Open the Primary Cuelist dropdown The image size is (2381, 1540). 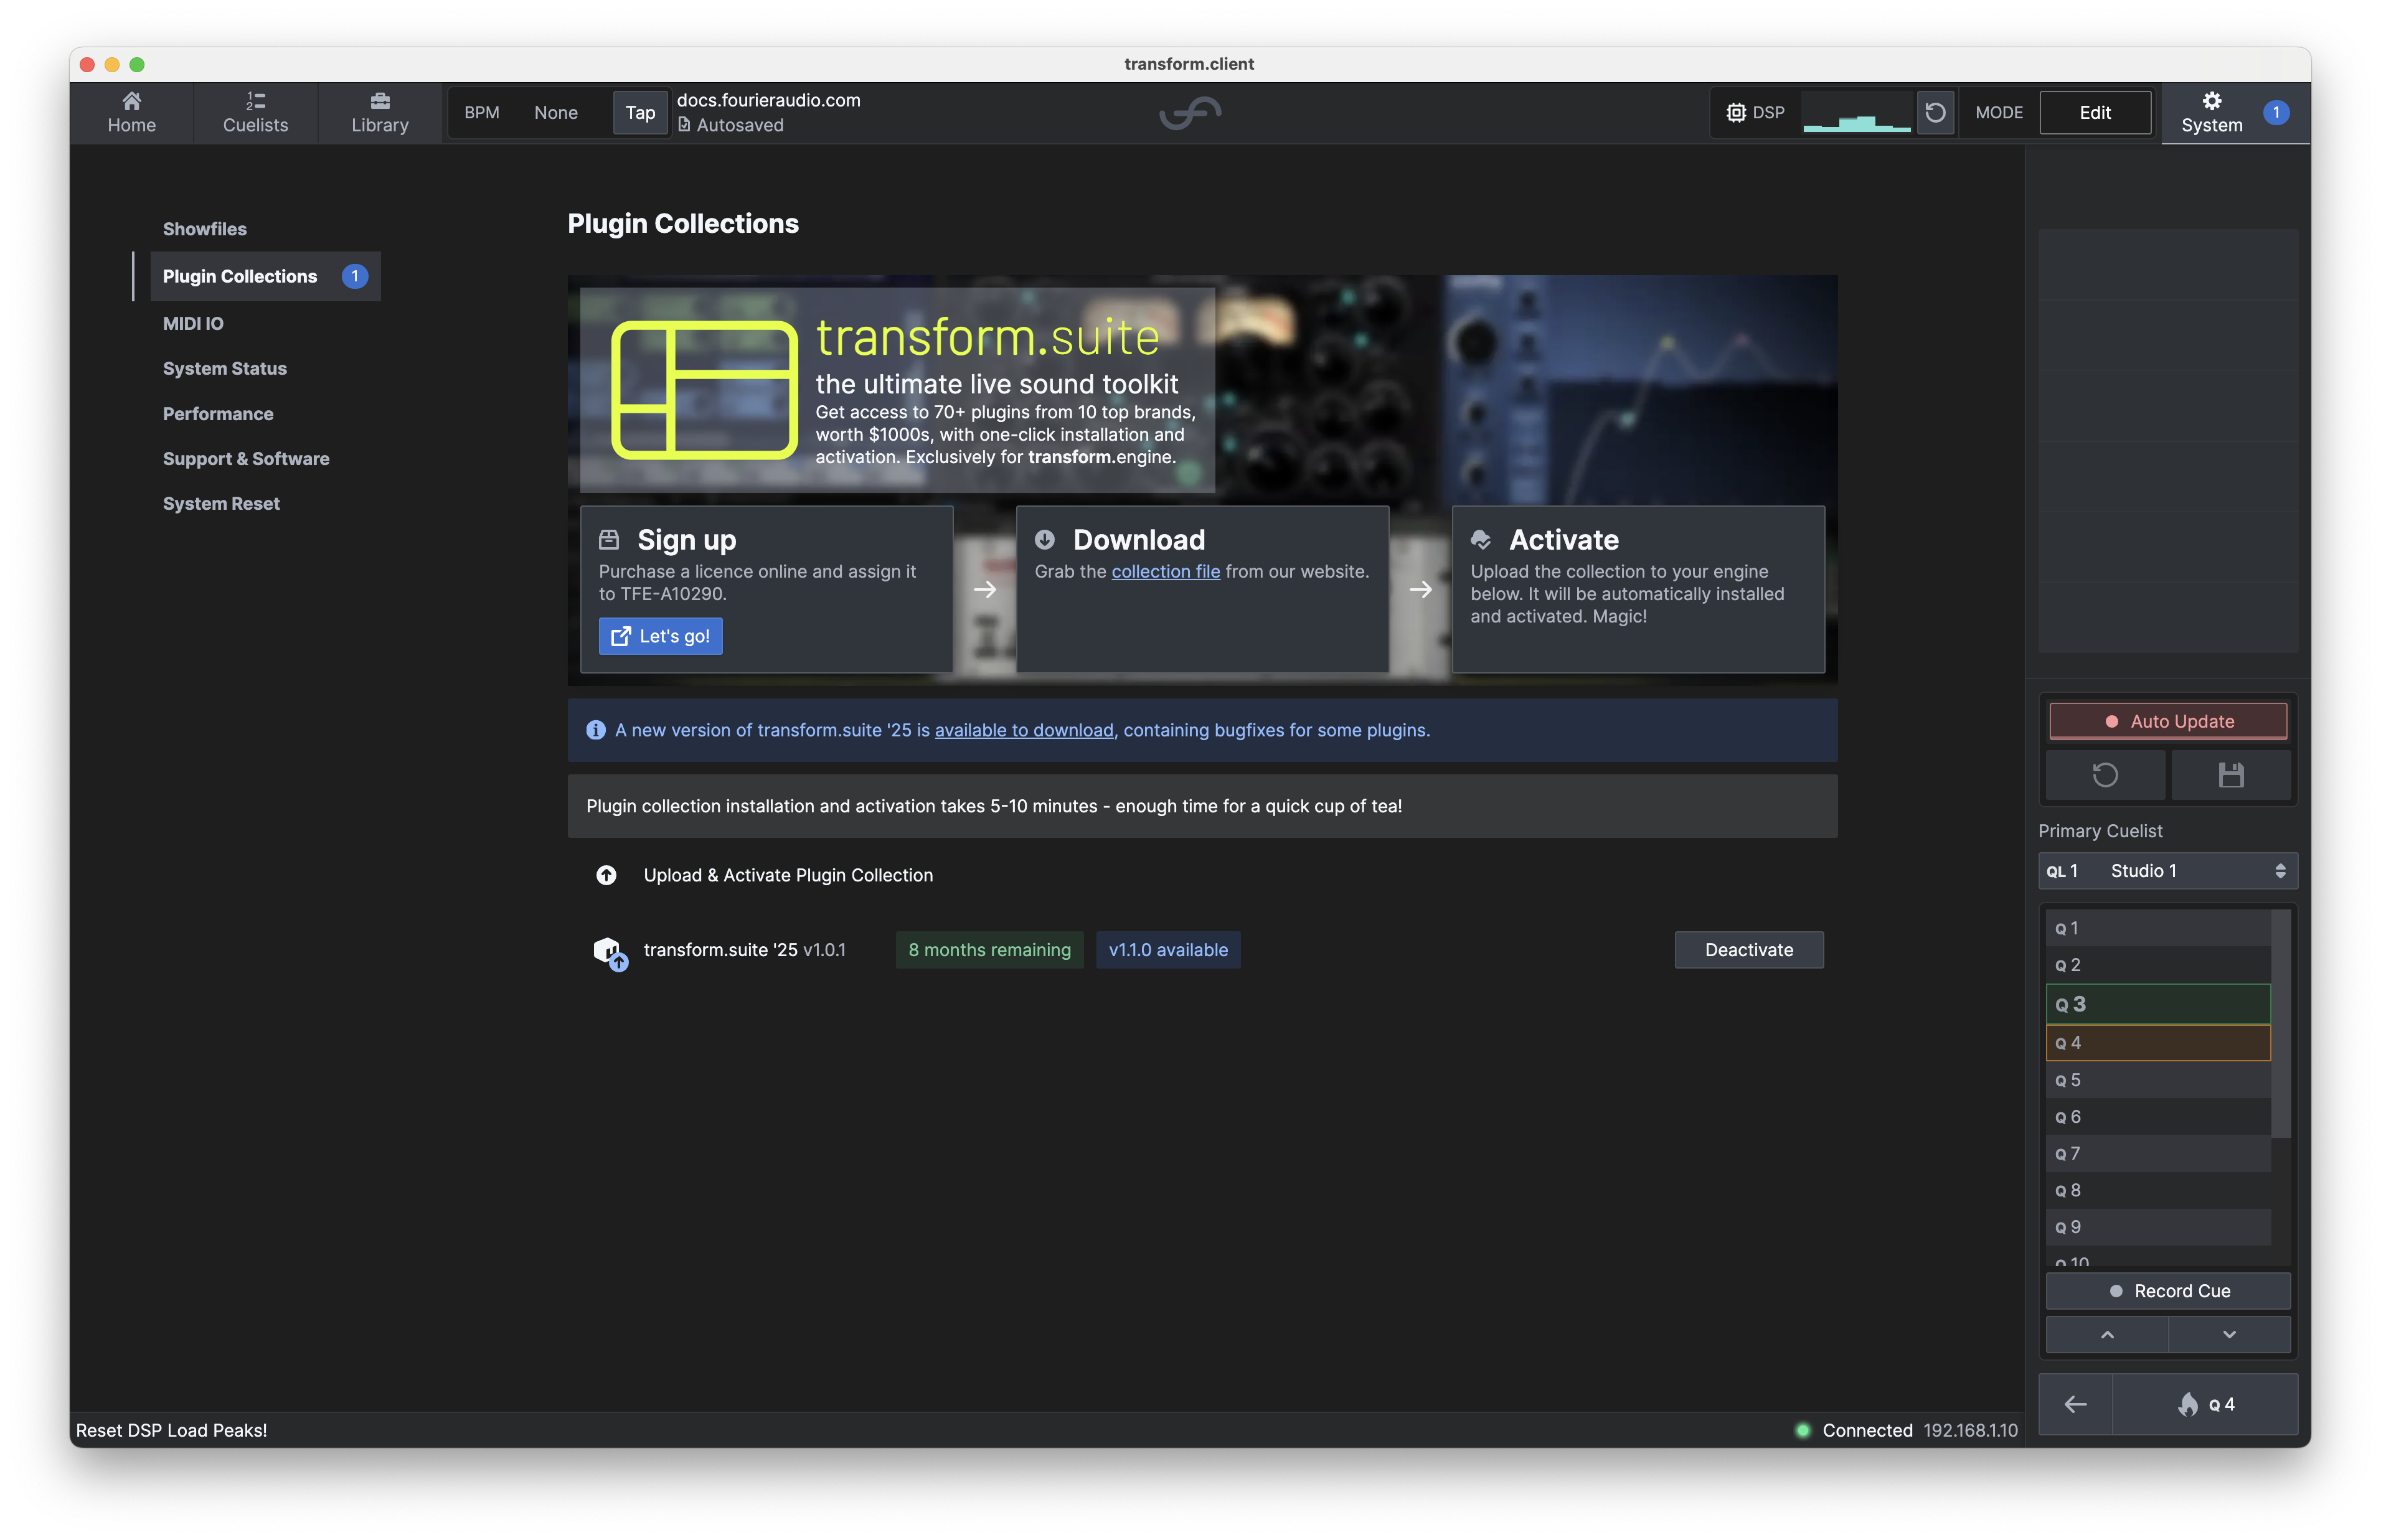coord(2167,871)
